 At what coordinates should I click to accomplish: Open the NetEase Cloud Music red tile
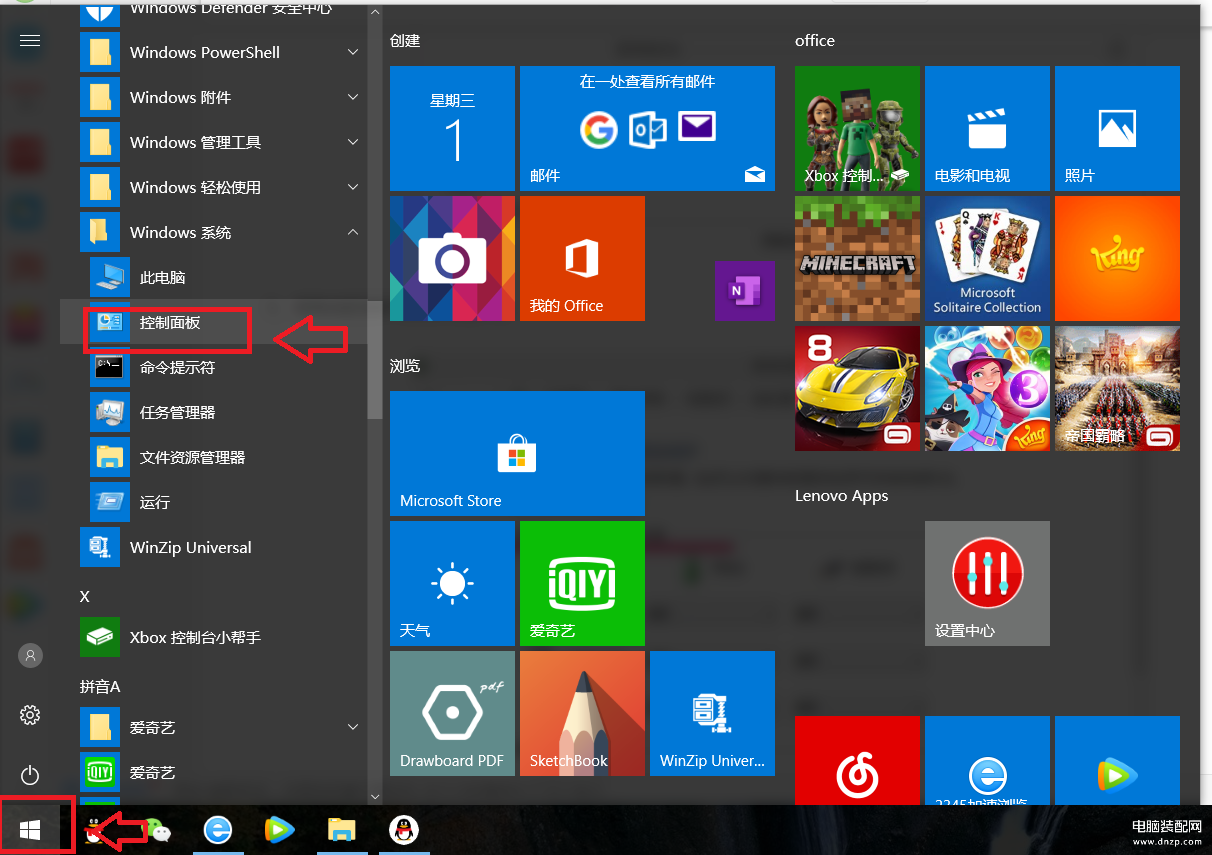857,760
